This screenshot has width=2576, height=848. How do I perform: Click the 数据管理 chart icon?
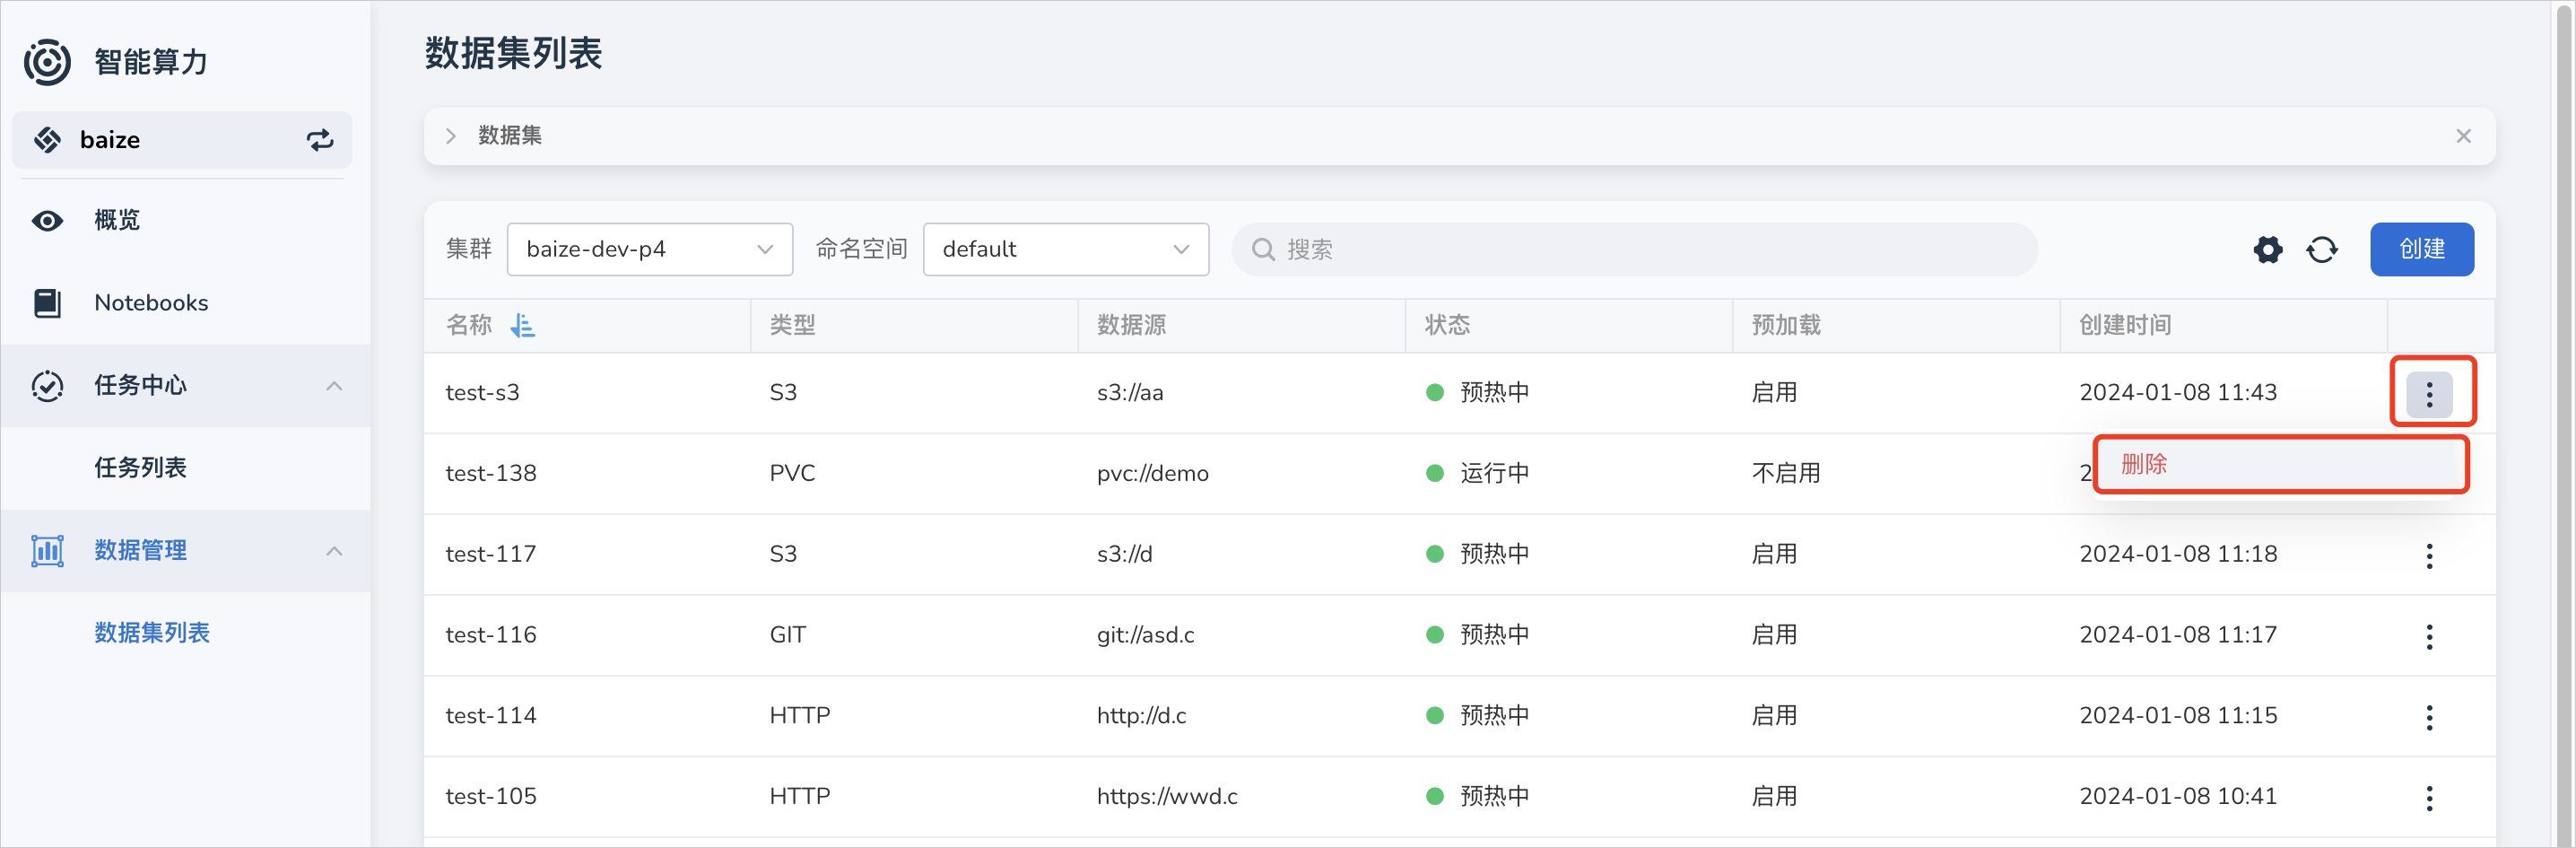[x=47, y=551]
